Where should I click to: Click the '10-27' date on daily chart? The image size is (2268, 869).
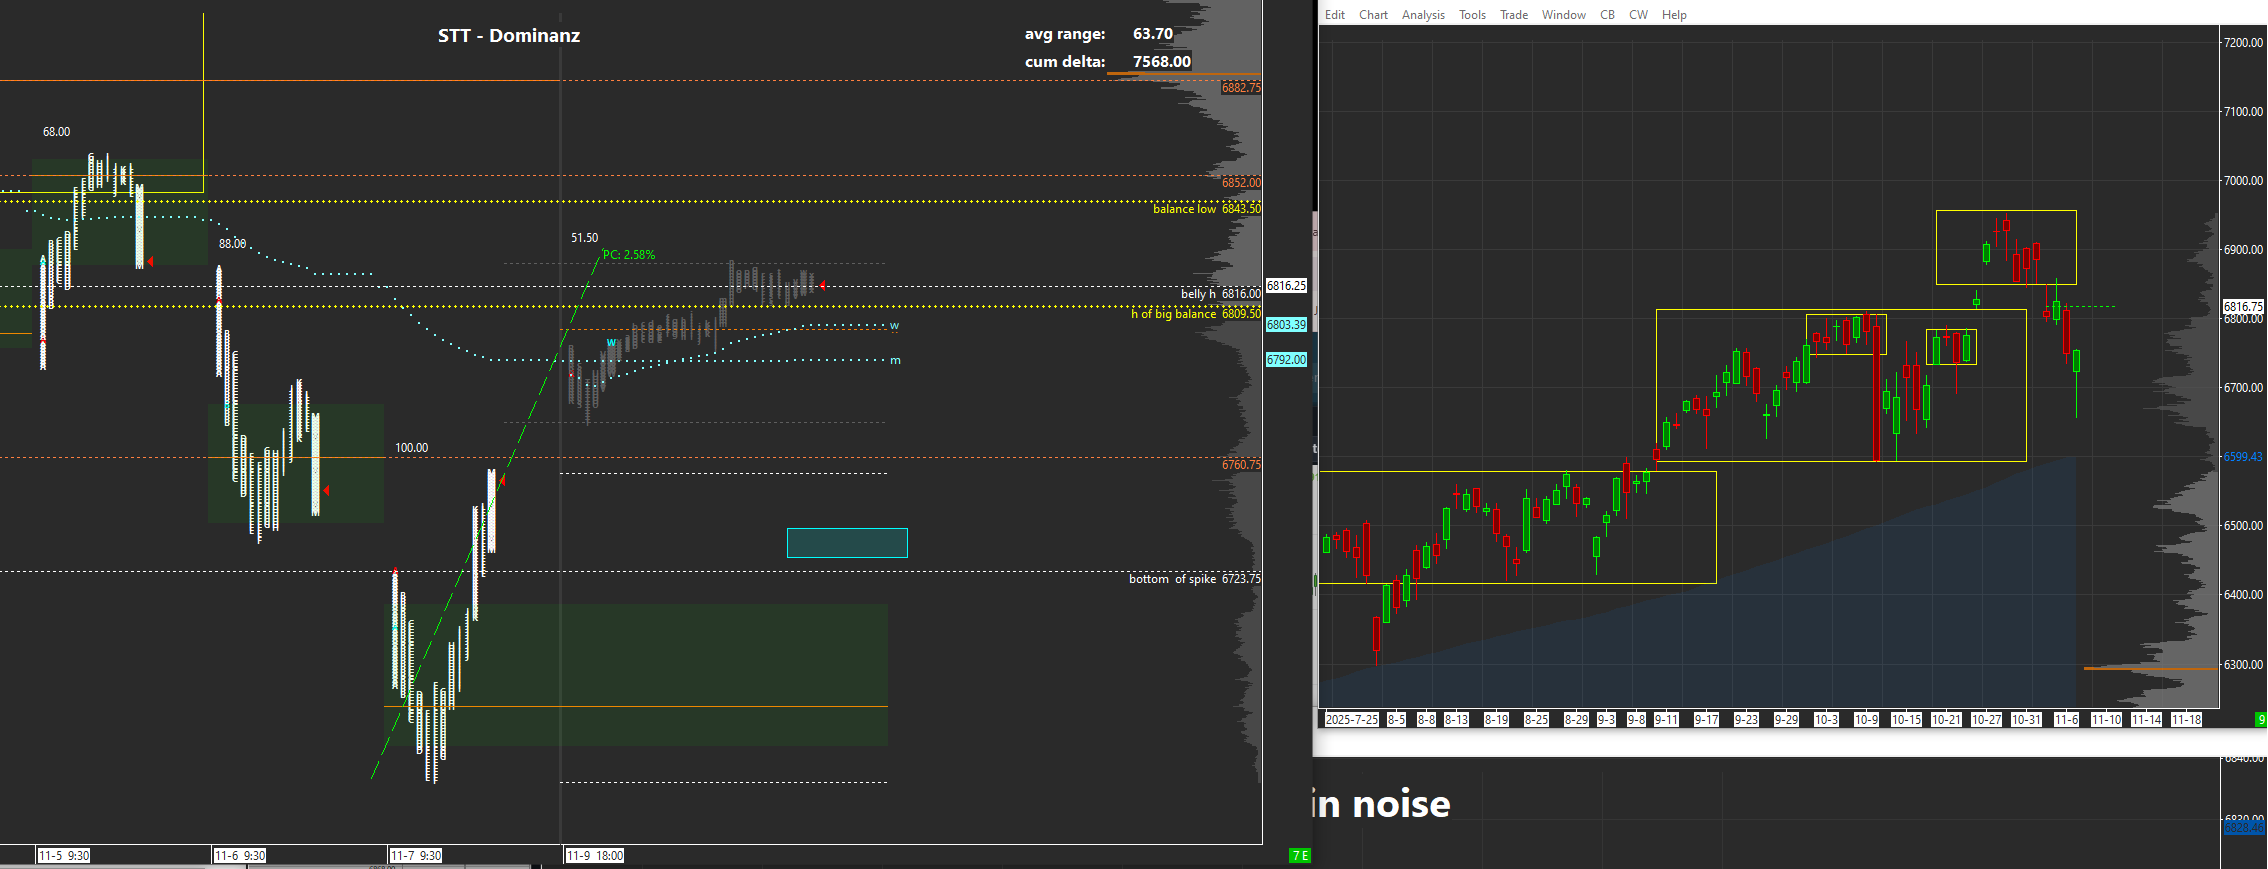(x=1986, y=720)
